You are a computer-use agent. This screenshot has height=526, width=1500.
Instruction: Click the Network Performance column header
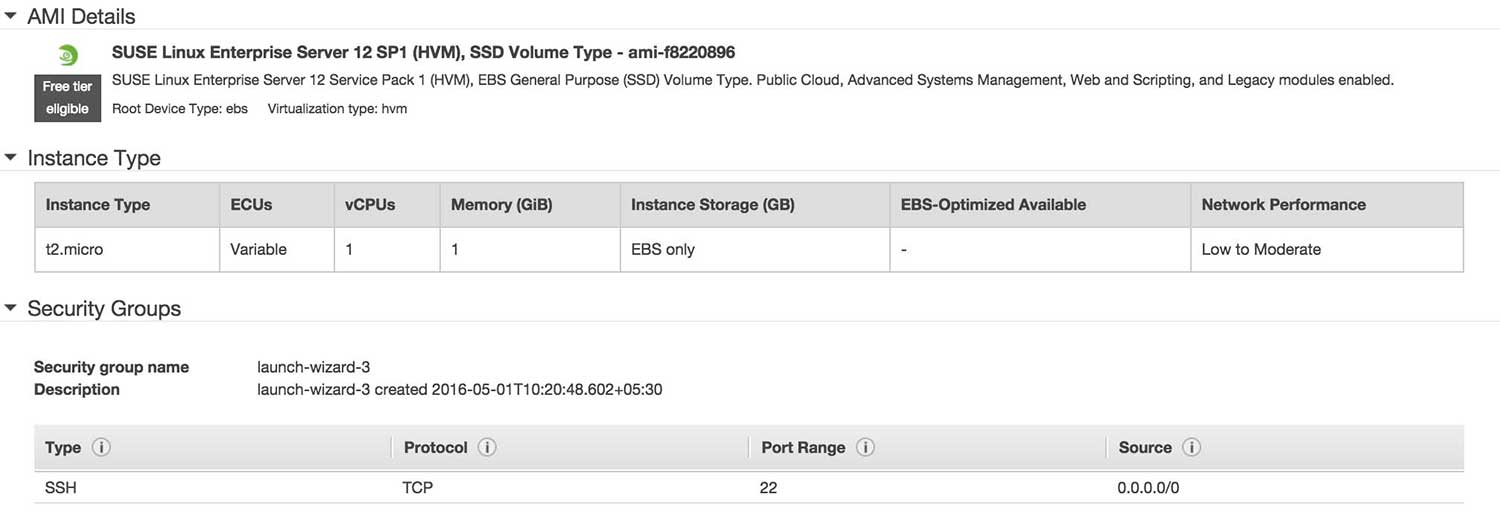(x=1283, y=204)
